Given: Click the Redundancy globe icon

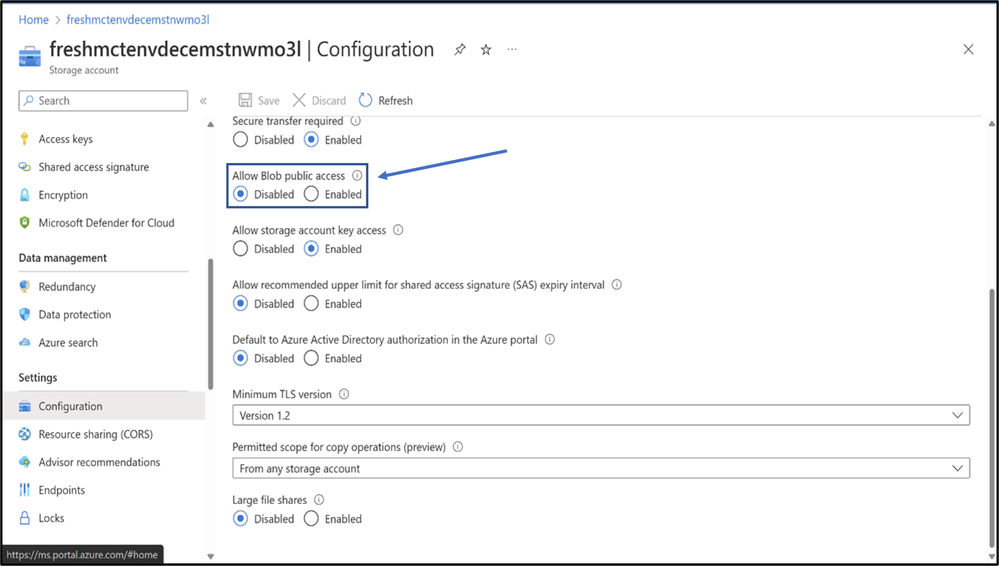Looking at the screenshot, I should click(25, 286).
